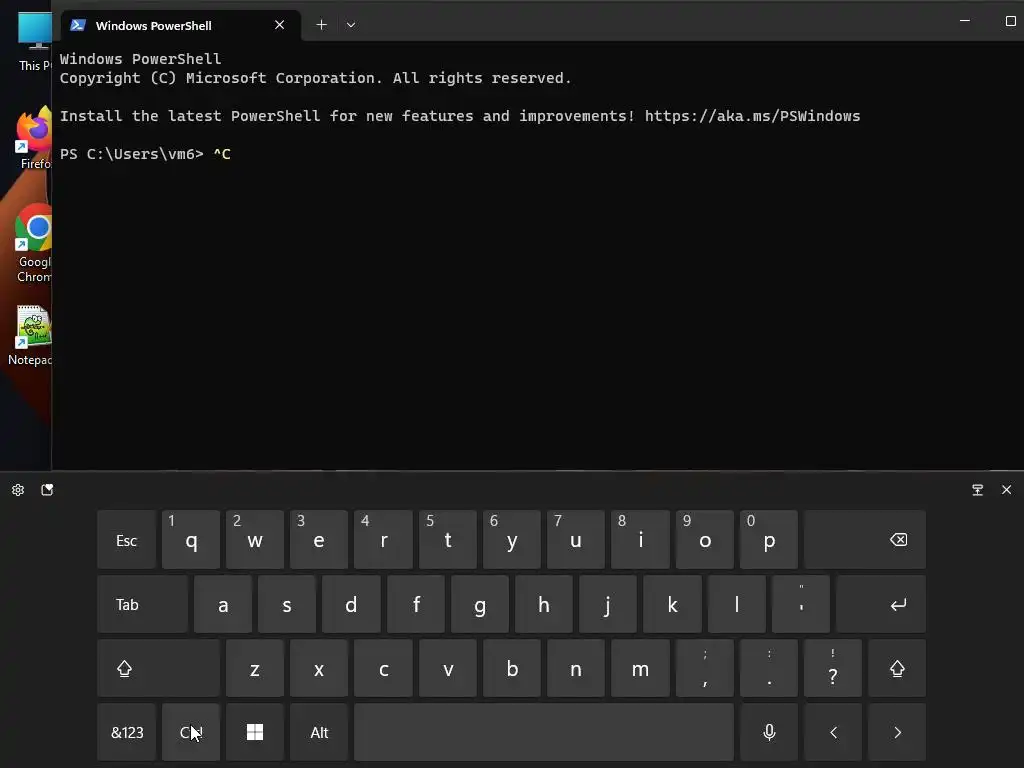Tap the comma/semicolon key
Screen dimensions: 1024x768
(705, 668)
